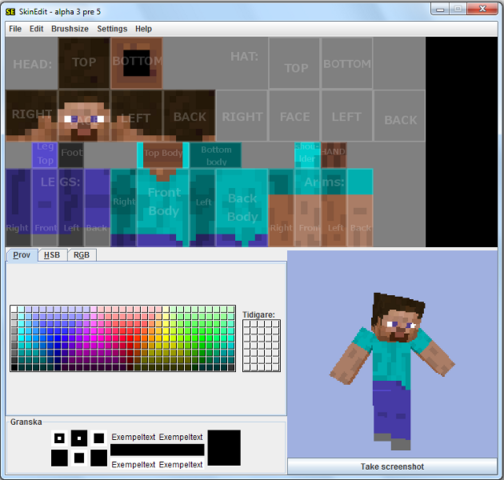Click the arms Front texture strip
The height and width of the screenshot is (480, 504).
(x=307, y=208)
